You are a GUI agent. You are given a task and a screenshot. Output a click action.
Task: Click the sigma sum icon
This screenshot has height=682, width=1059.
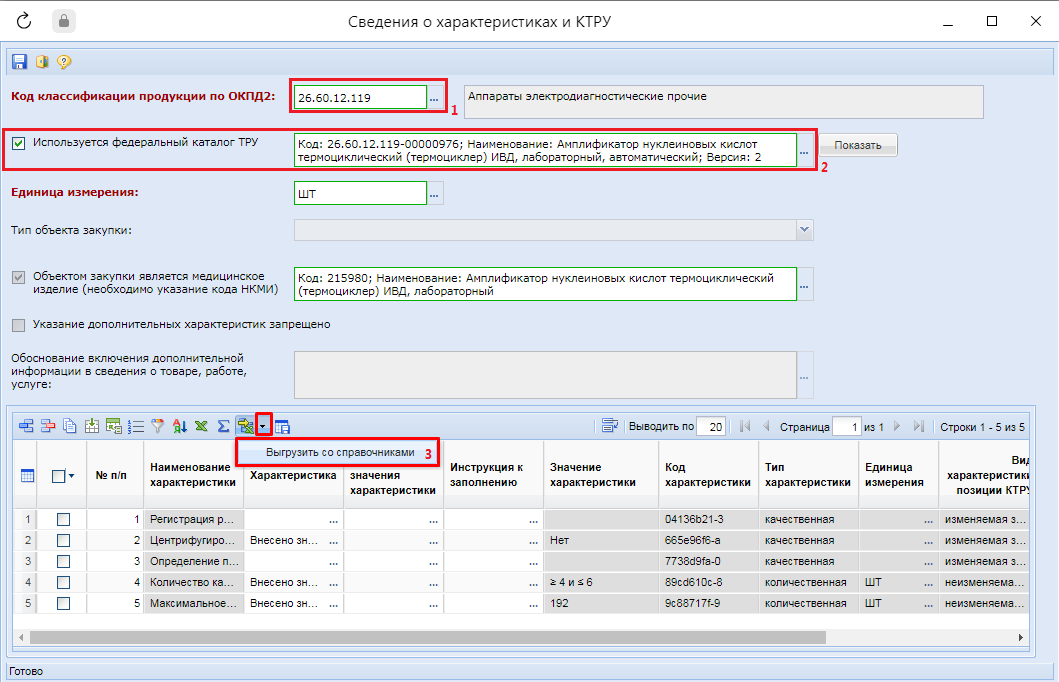[223, 427]
